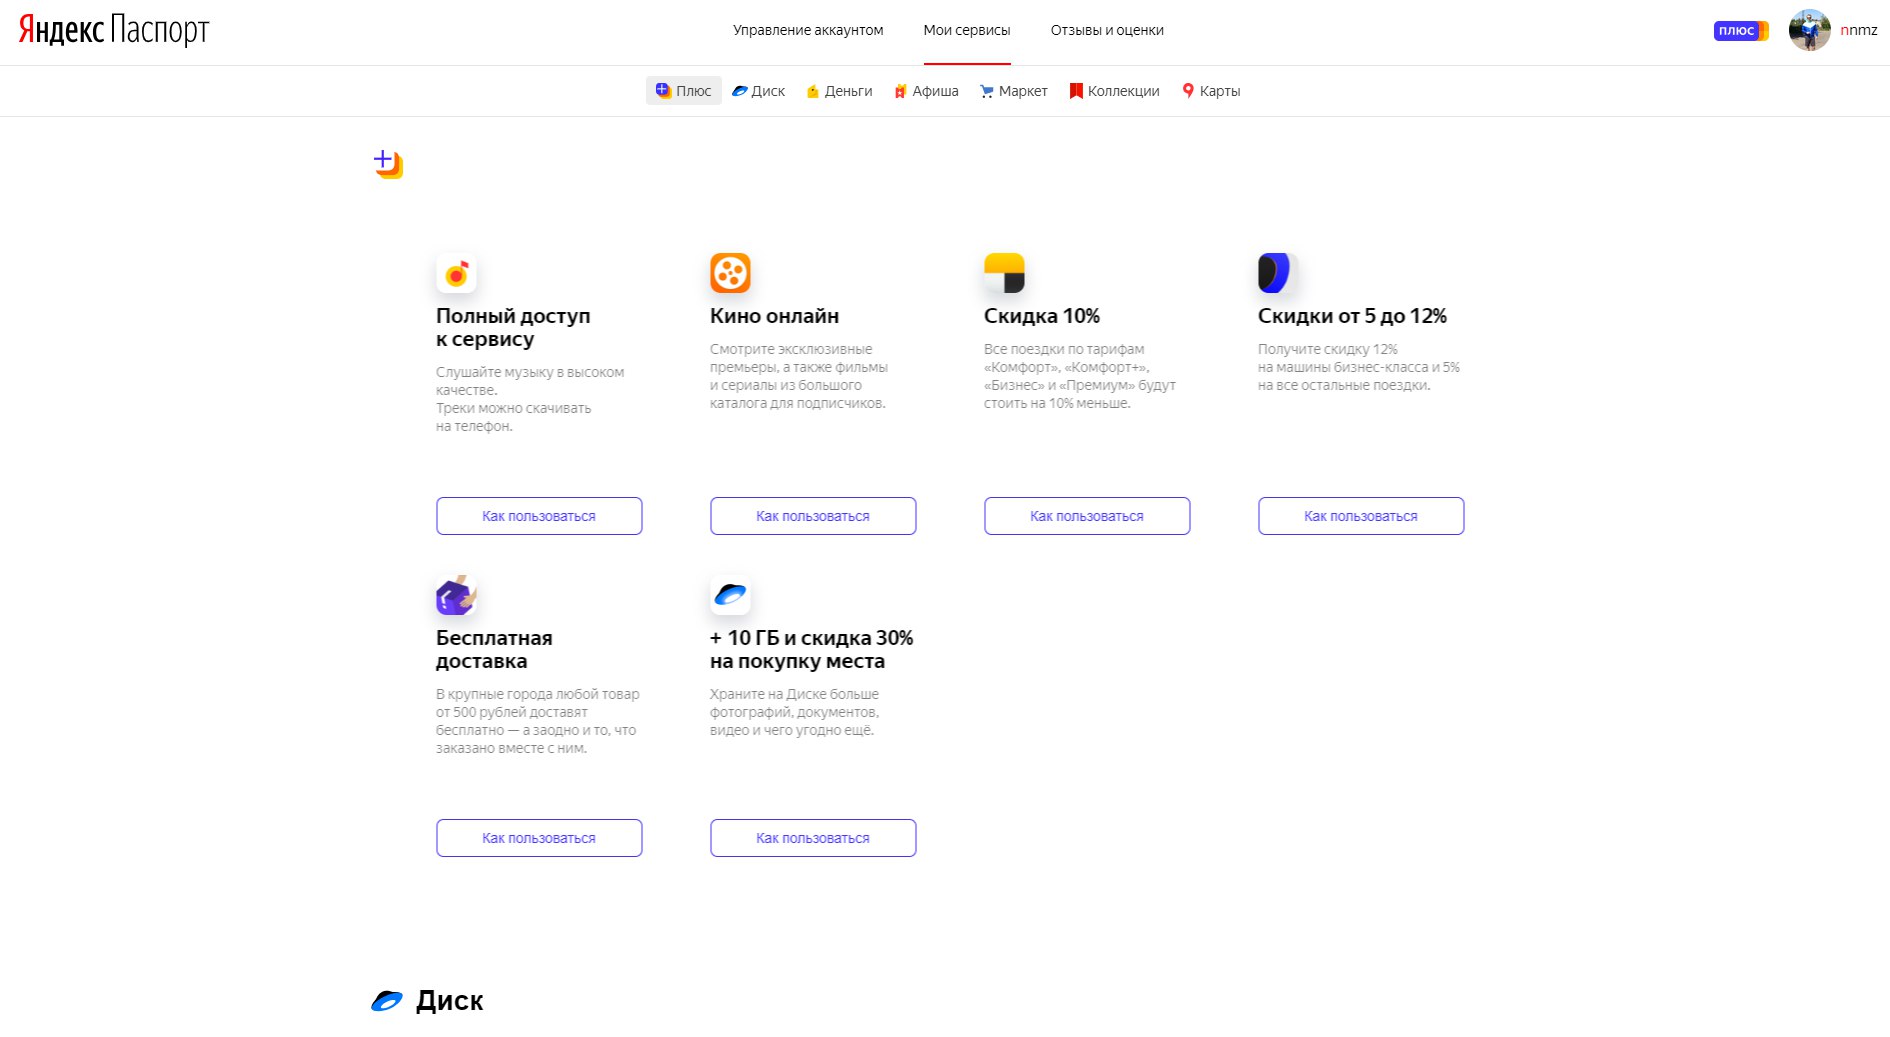Click the Диск section heading
The height and width of the screenshot is (1037, 1890).
coord(449,1000)
